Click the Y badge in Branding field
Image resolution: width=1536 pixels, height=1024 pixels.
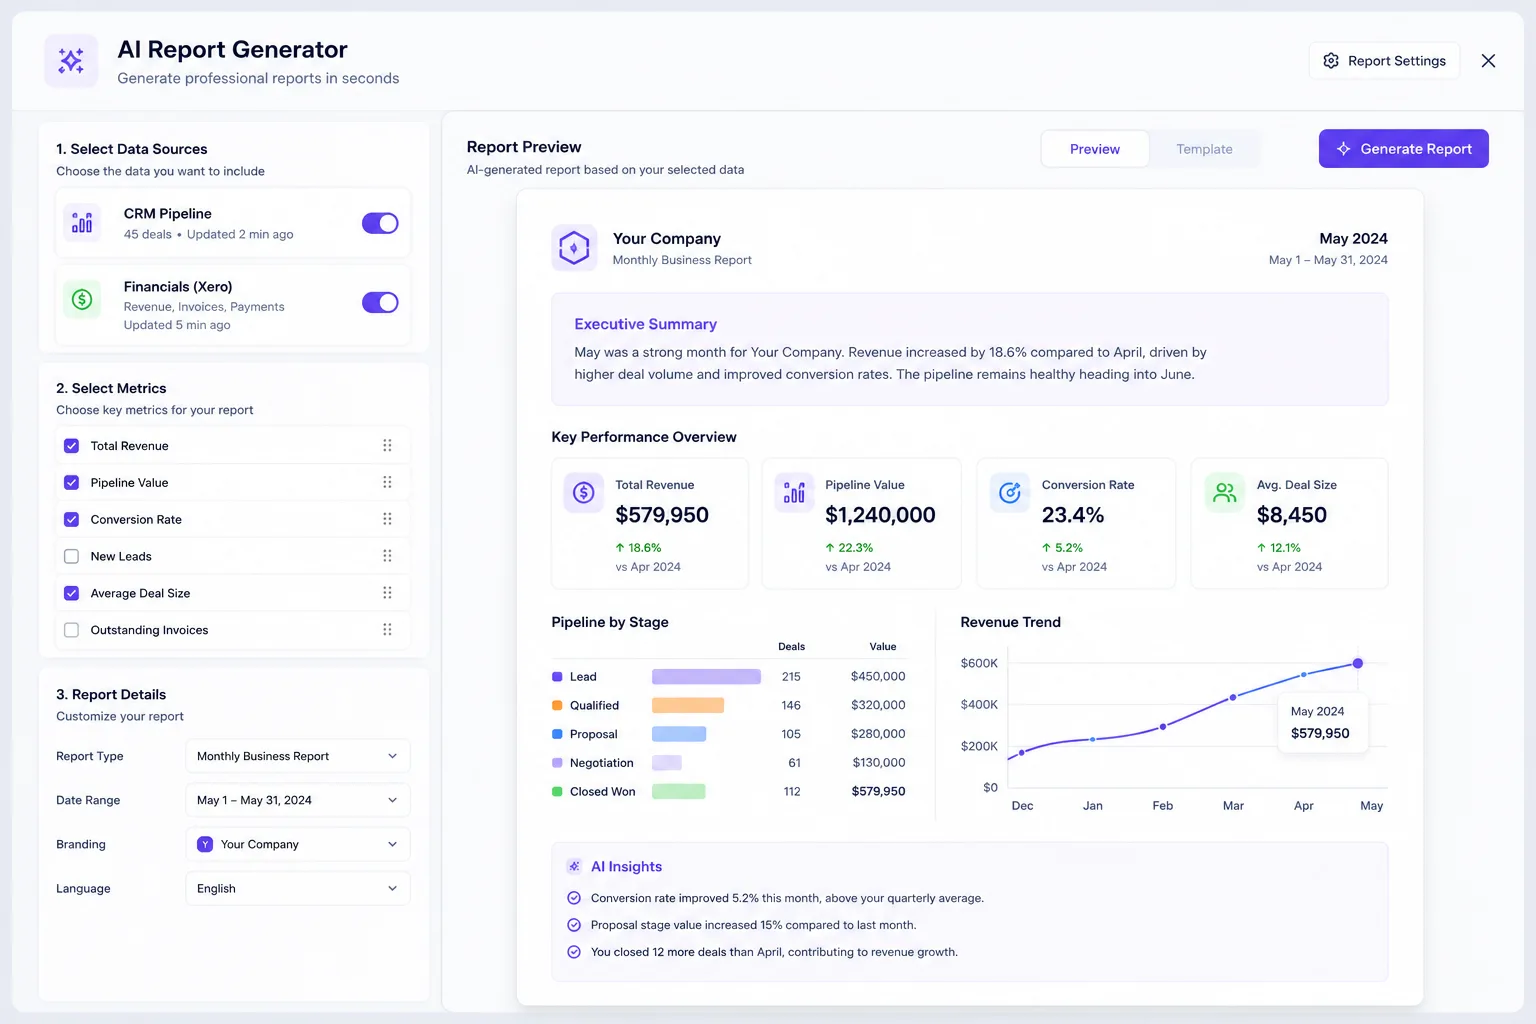[205, 844]
